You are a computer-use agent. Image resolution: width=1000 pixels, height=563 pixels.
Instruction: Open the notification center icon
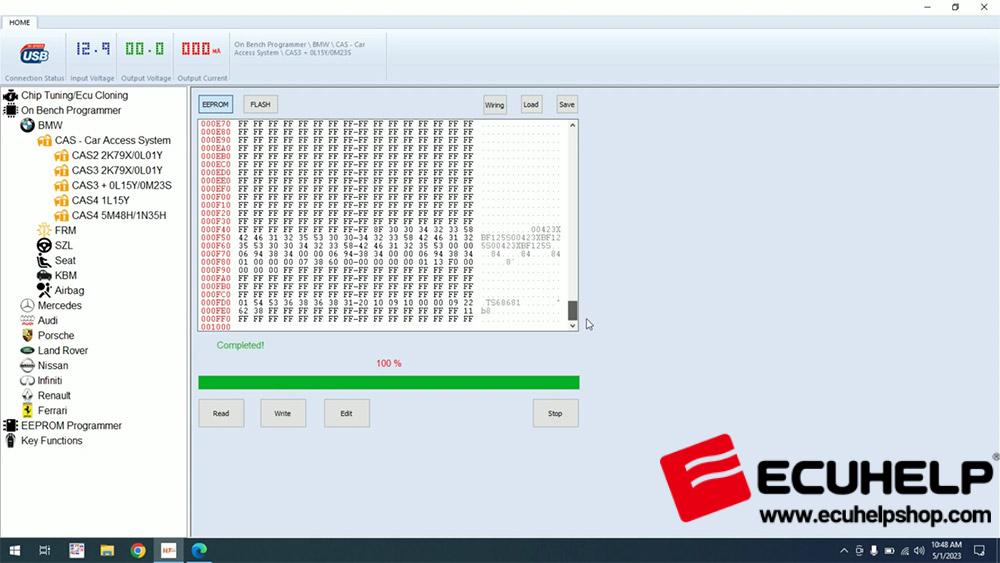click(x=980, y=551)
